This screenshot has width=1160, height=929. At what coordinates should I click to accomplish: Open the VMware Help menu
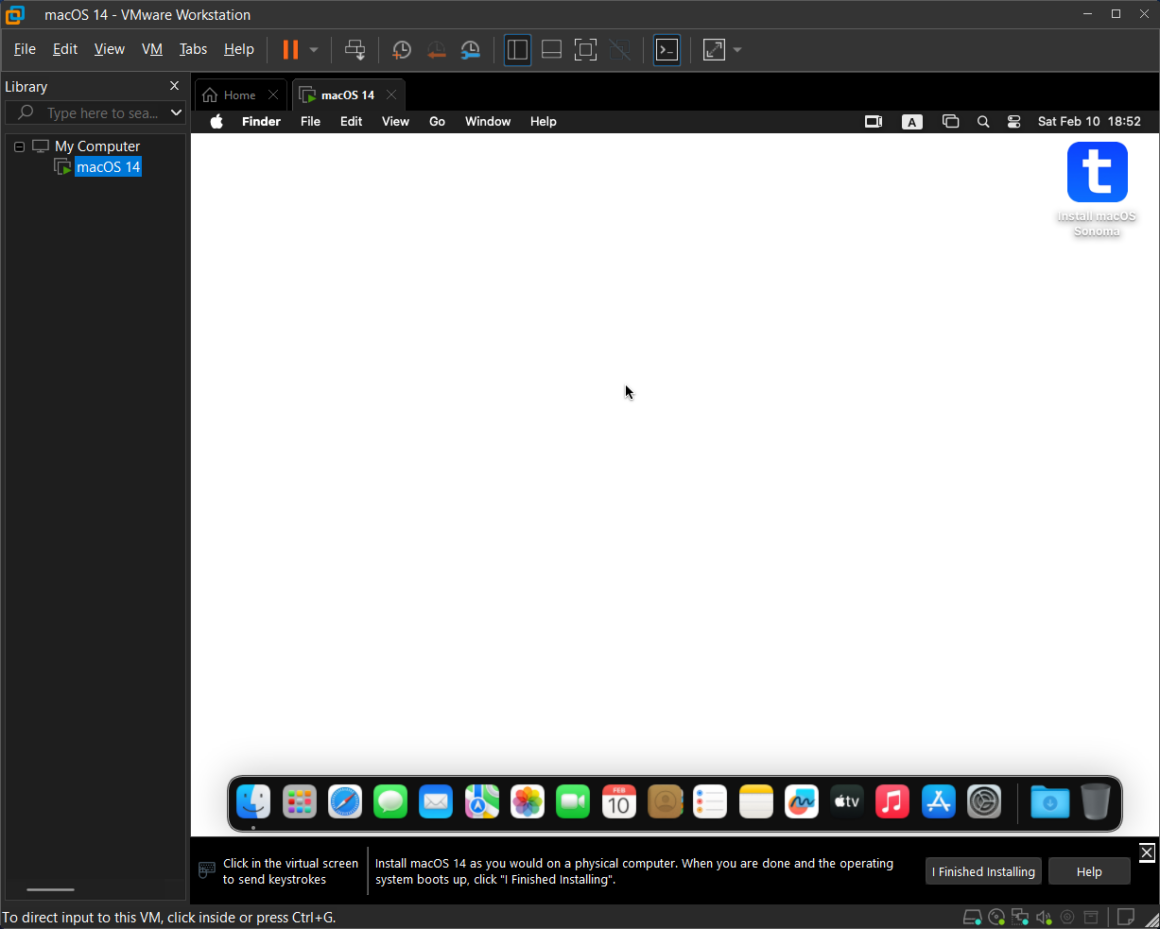[x=239, y=49]
